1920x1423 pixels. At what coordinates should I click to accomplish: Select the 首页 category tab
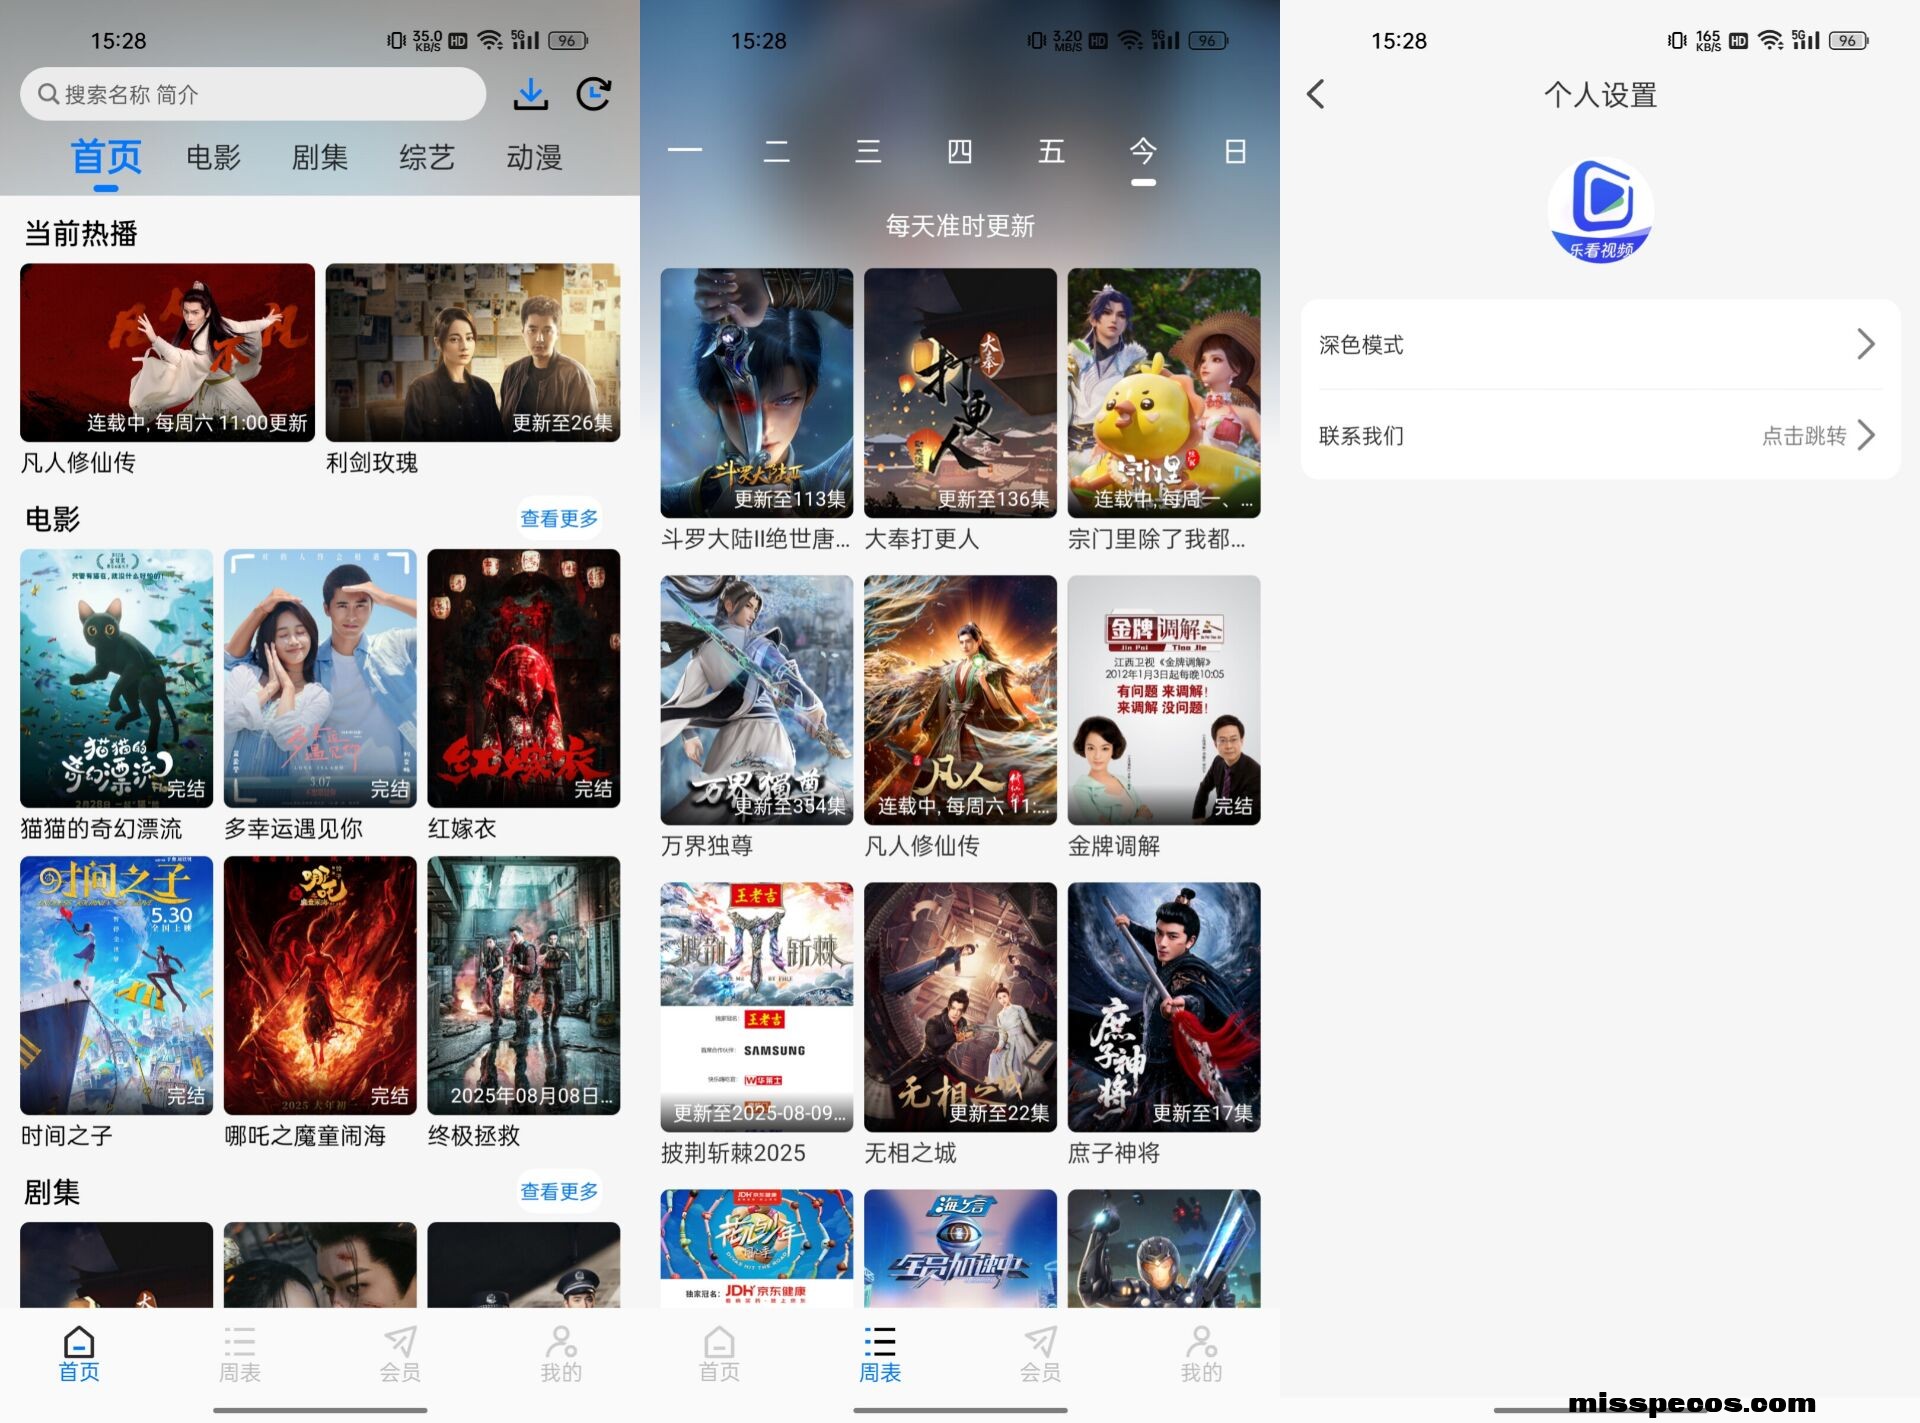click(x=106, y=157)
